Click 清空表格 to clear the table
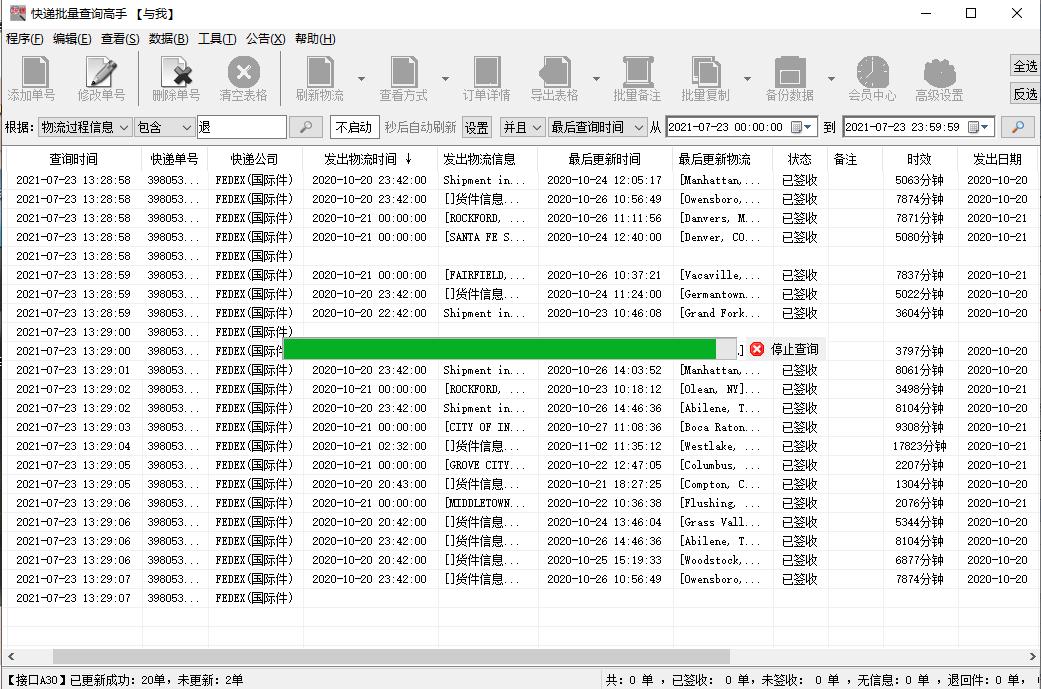Screen dimensions: 1041x689 tap(243, 75)
